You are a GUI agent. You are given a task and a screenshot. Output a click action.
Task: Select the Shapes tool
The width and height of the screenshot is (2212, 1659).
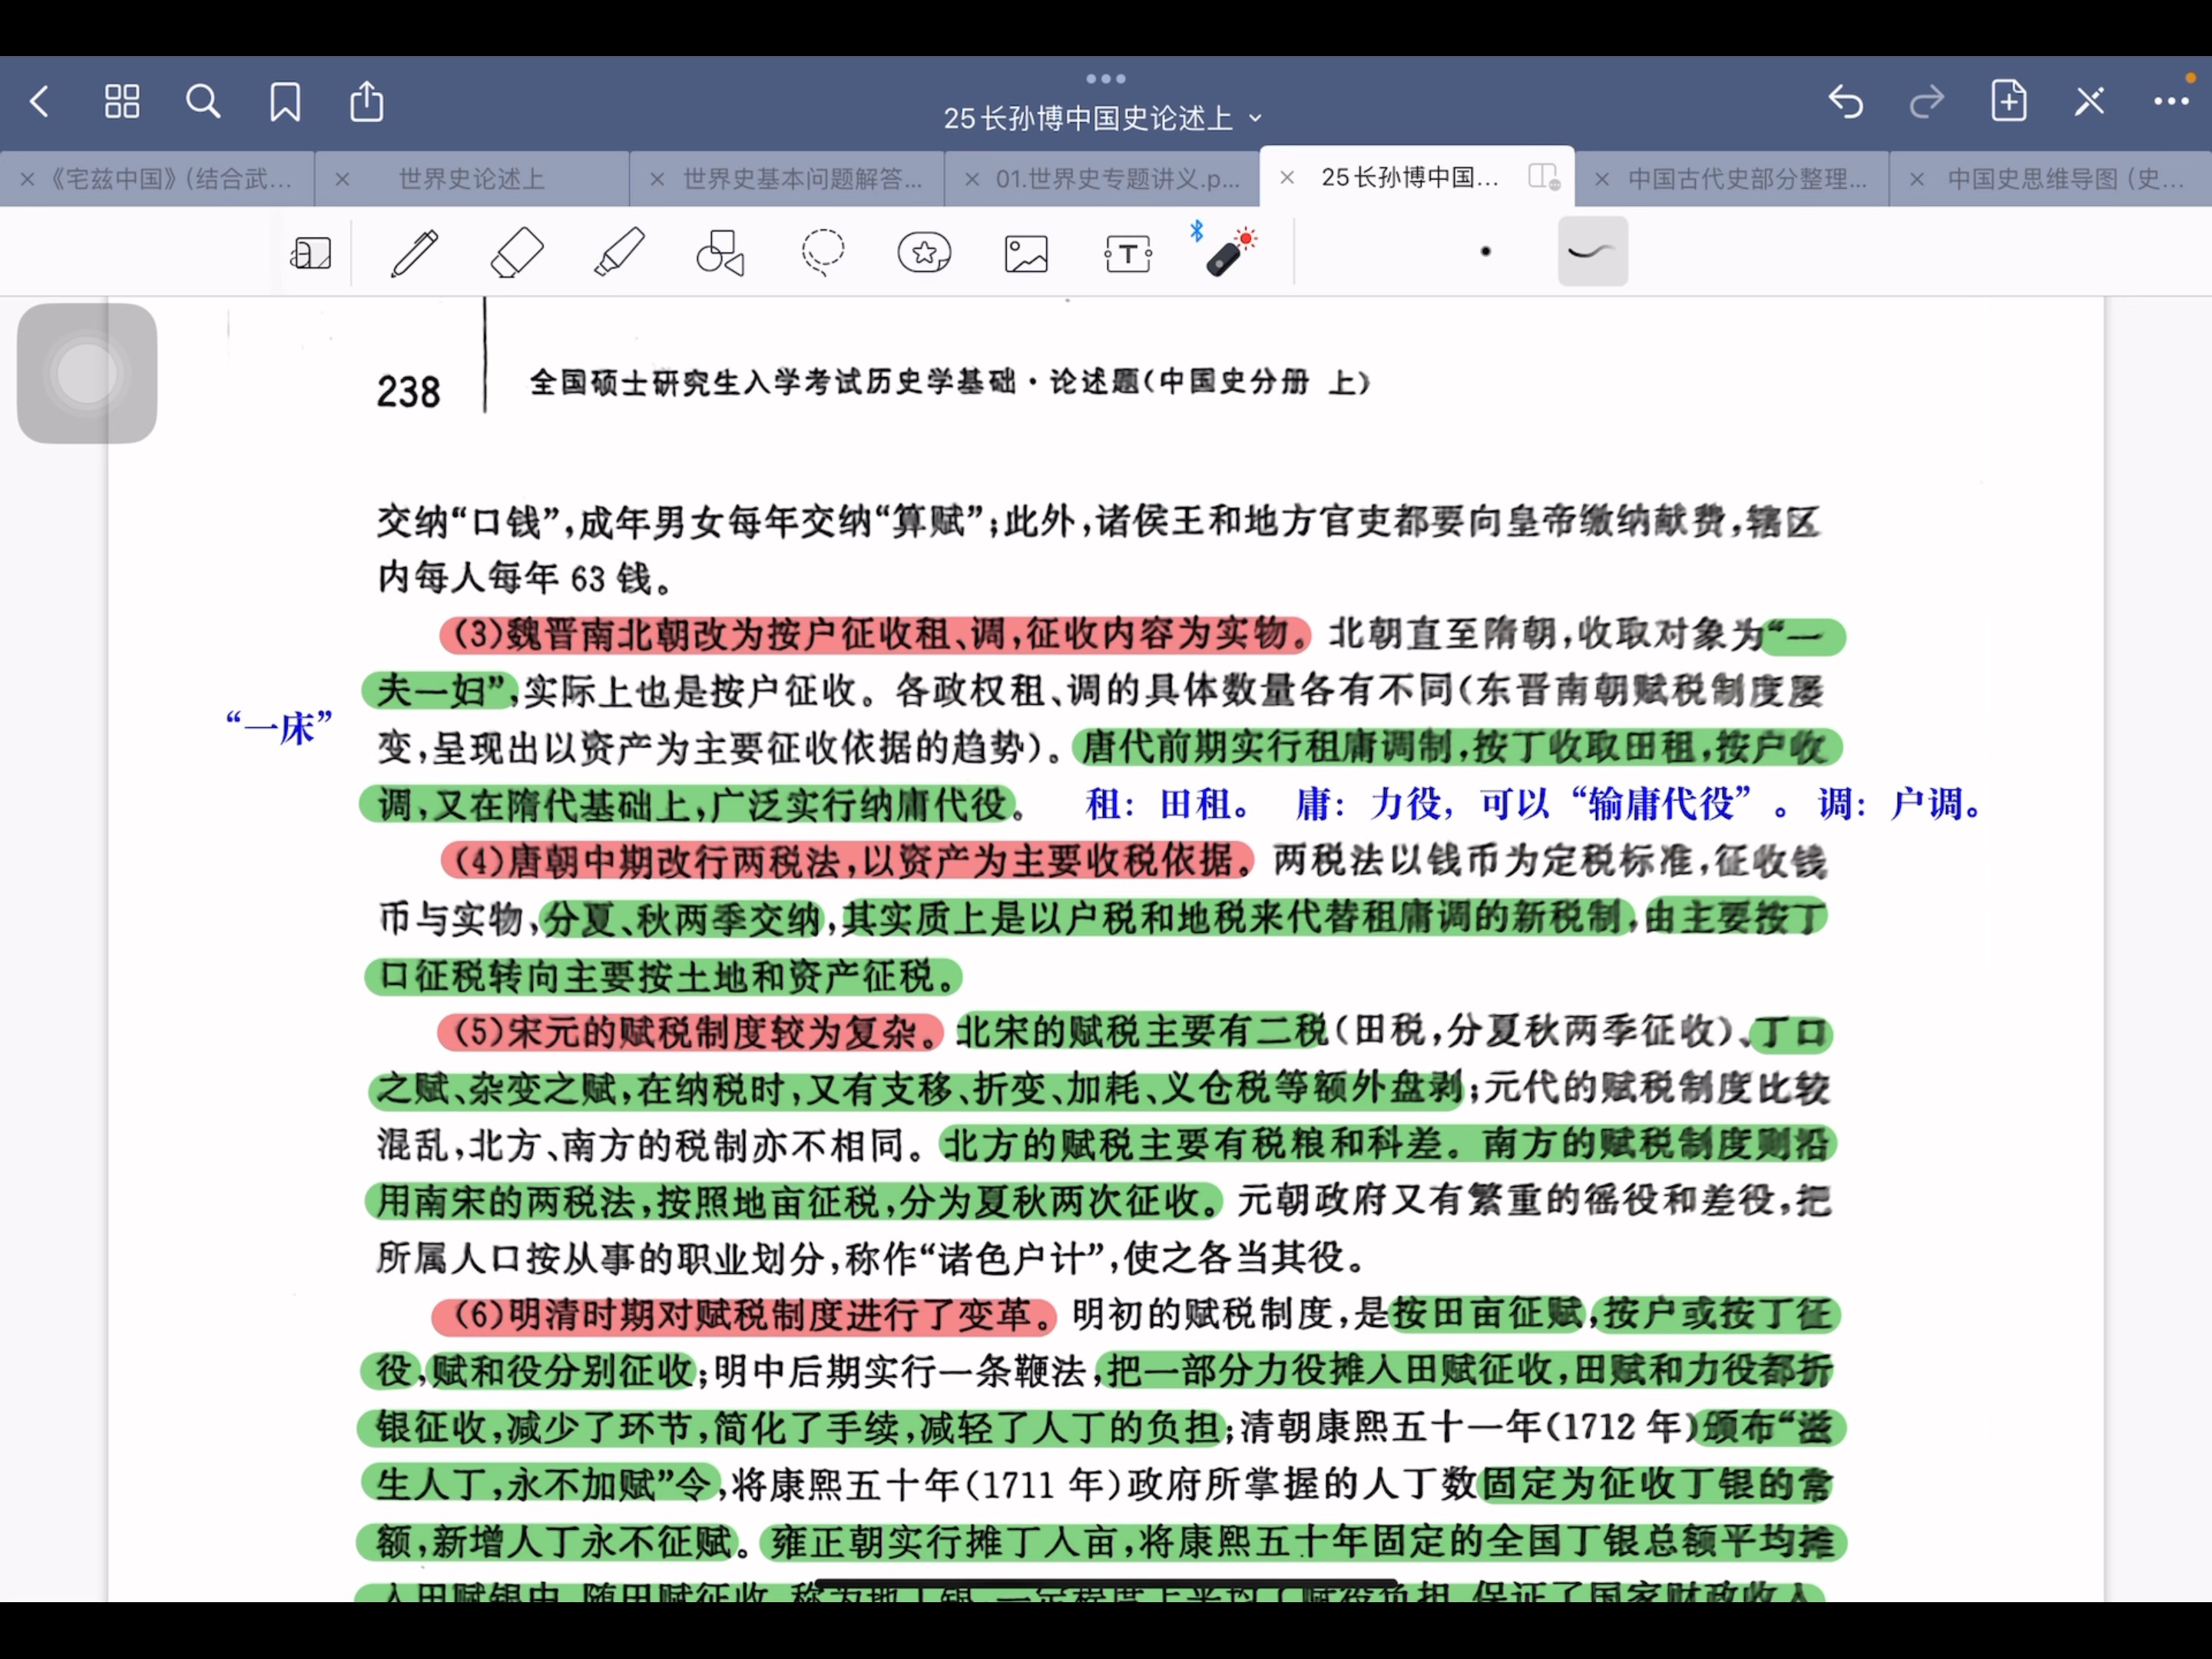[x=721, y=252]
